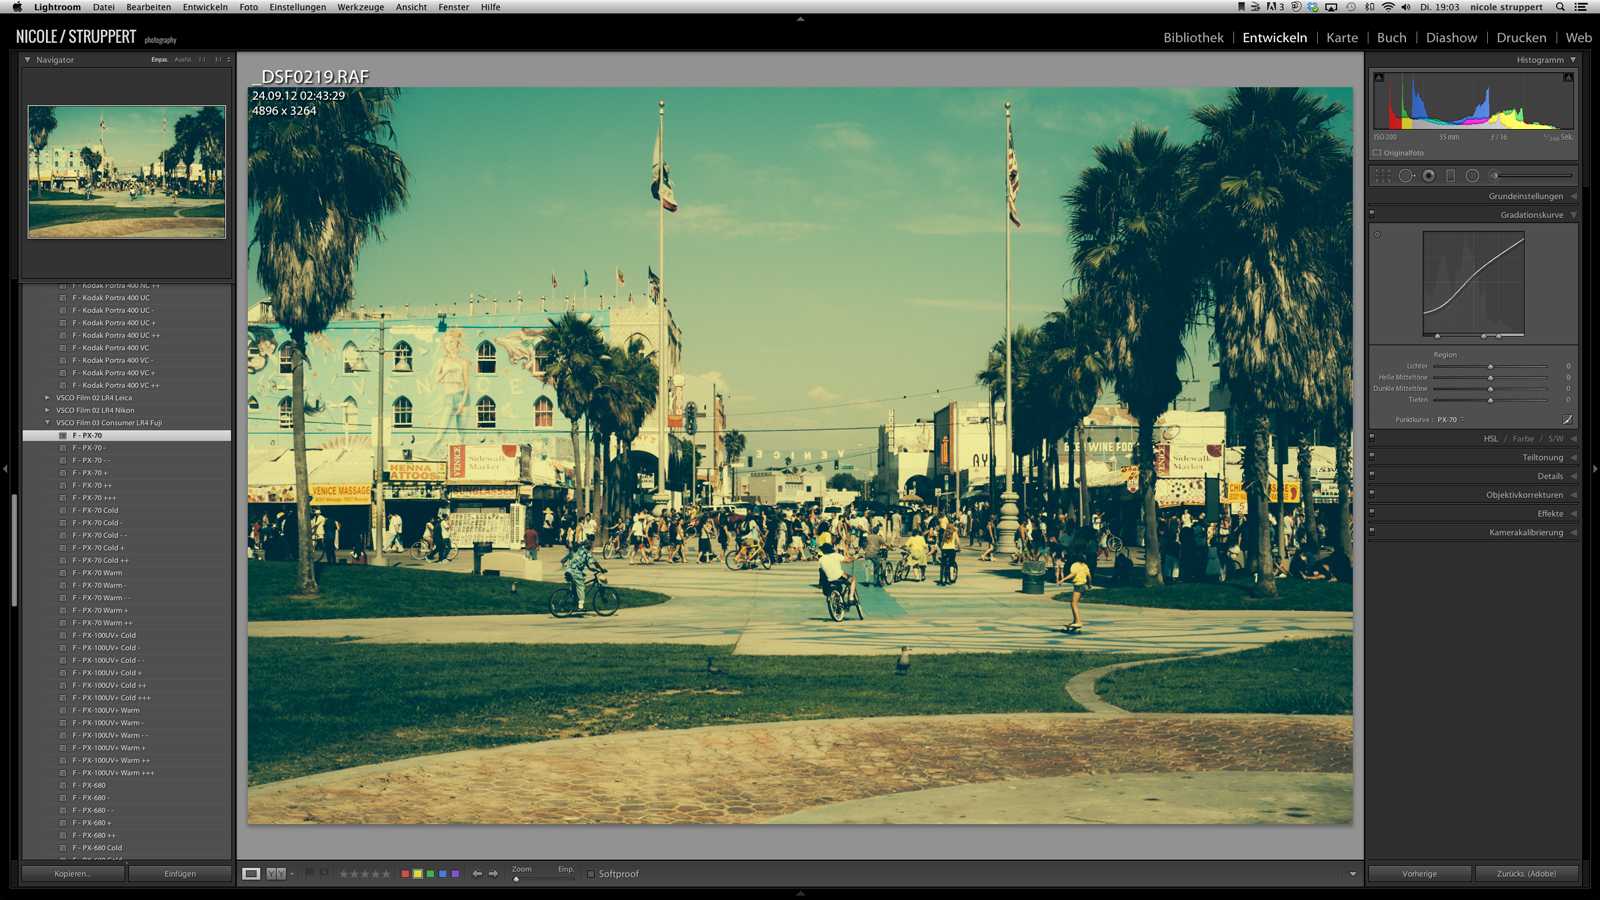Open the Bibliothek module
Screen dimensions: 1600x900
[x=1193, y=38]
